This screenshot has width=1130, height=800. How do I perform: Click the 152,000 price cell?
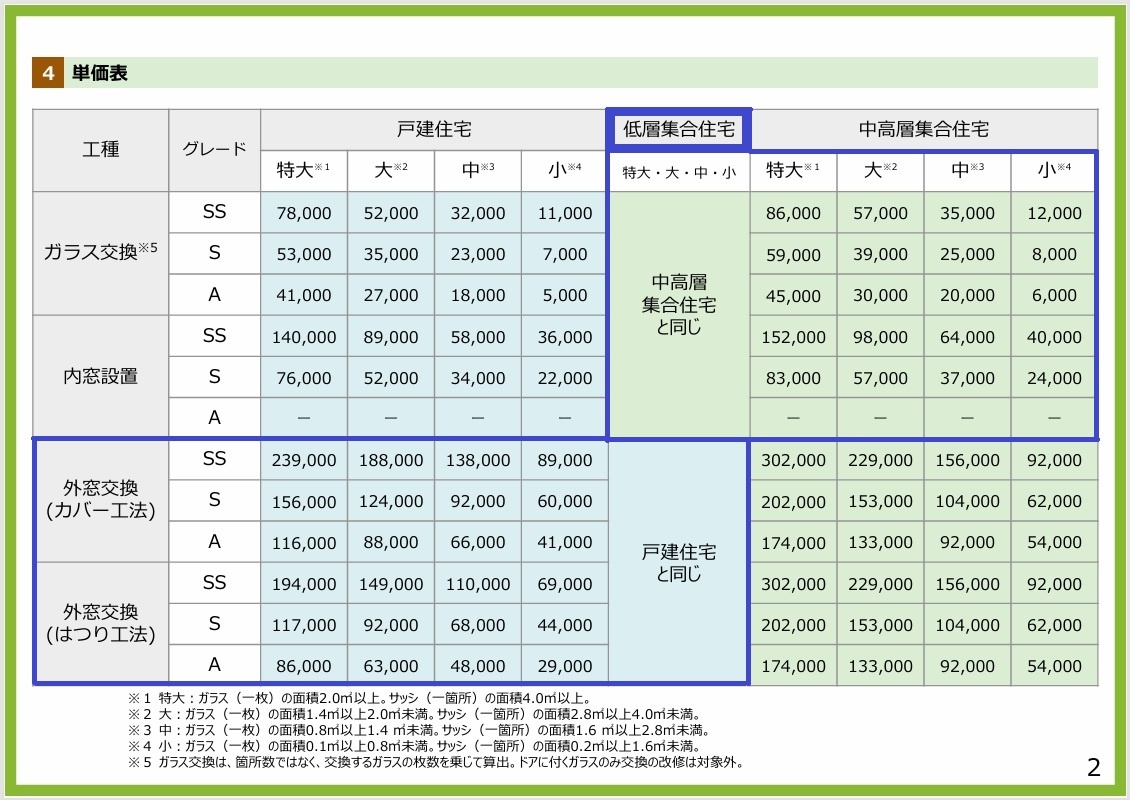(793, 337)
